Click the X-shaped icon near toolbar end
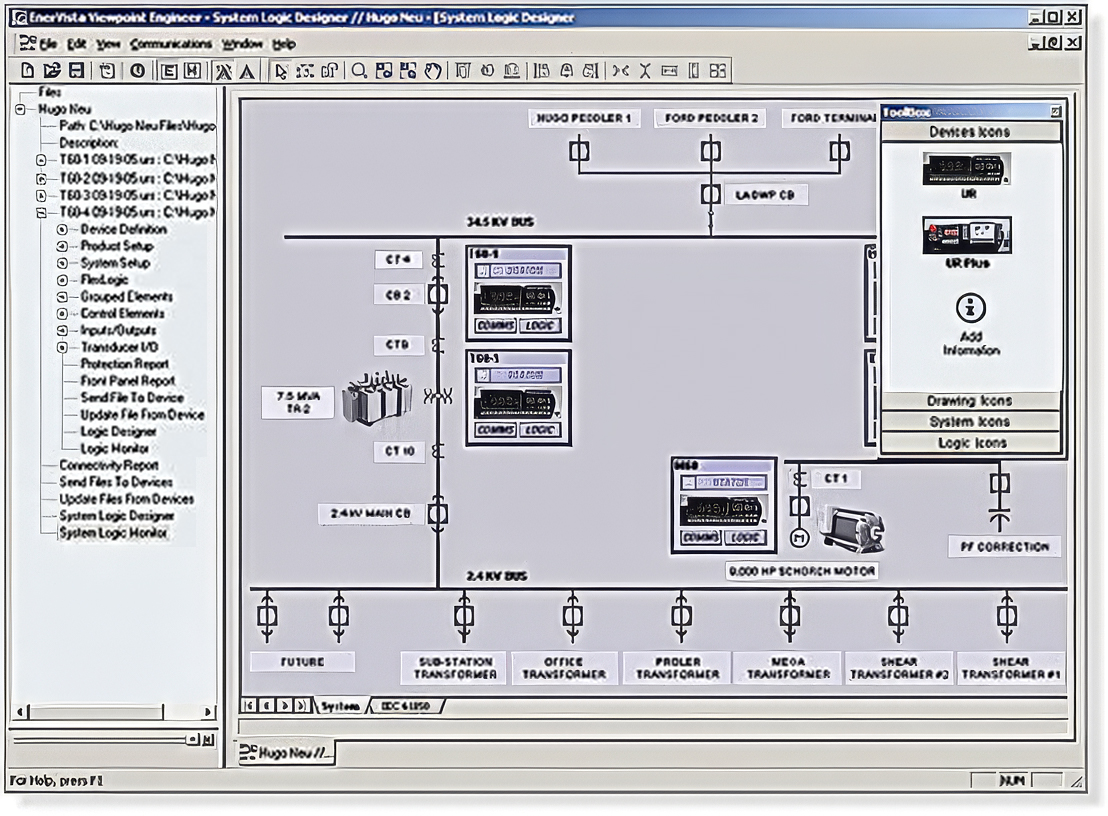 point(644,71)
